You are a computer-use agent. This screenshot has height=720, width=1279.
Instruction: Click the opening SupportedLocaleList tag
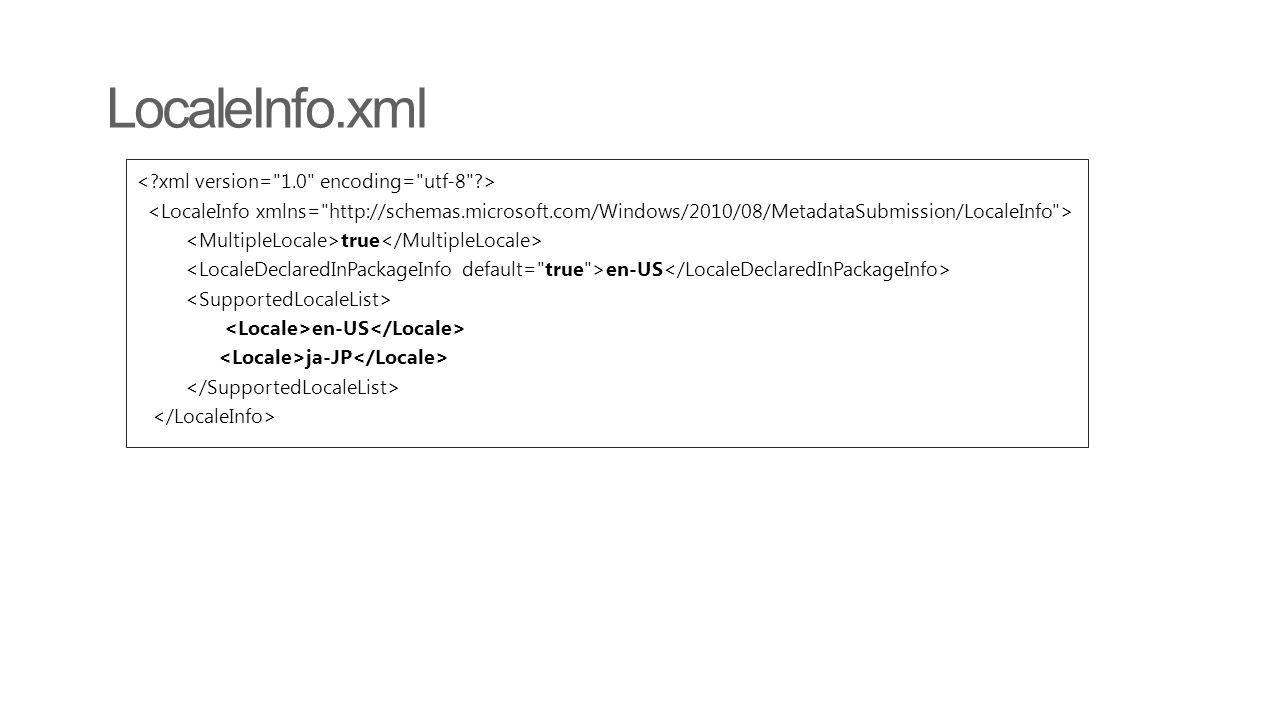(x=287, y=299)
